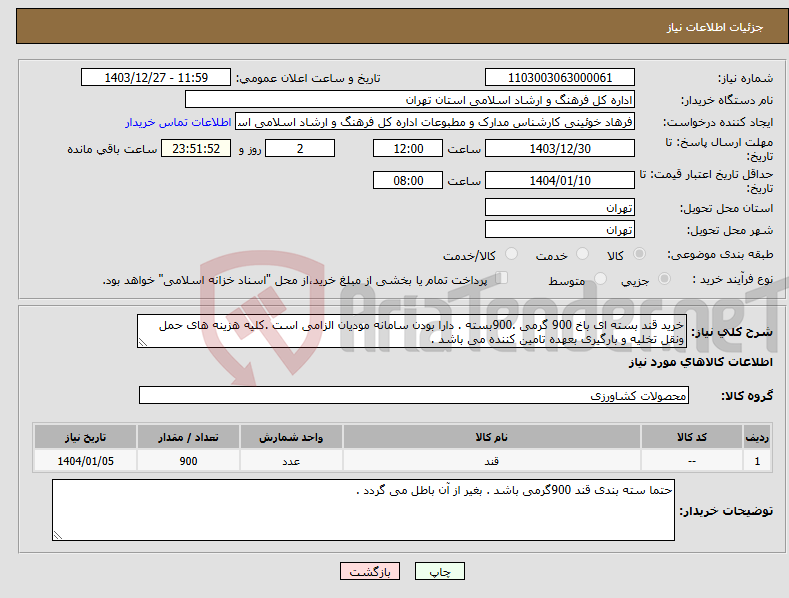This screenshot has height=598, width=789.
Task: Click the remaining days field showing 2
Action: 300,148
